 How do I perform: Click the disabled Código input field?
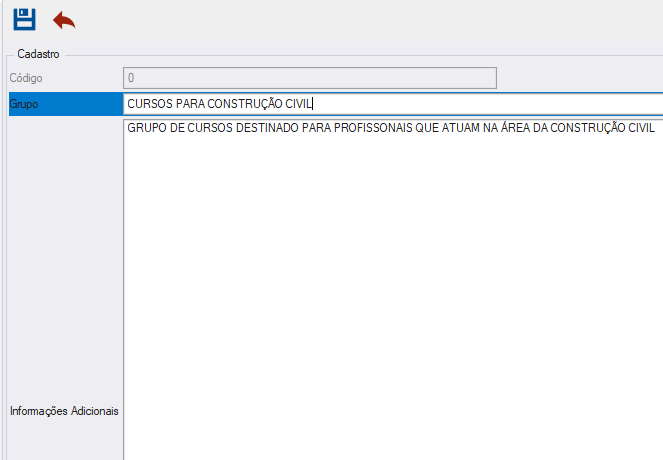pos(310,78)
